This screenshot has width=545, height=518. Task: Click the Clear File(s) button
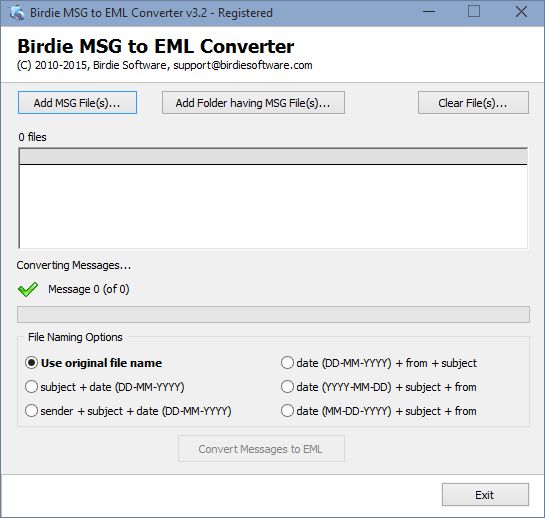[473, 103]
